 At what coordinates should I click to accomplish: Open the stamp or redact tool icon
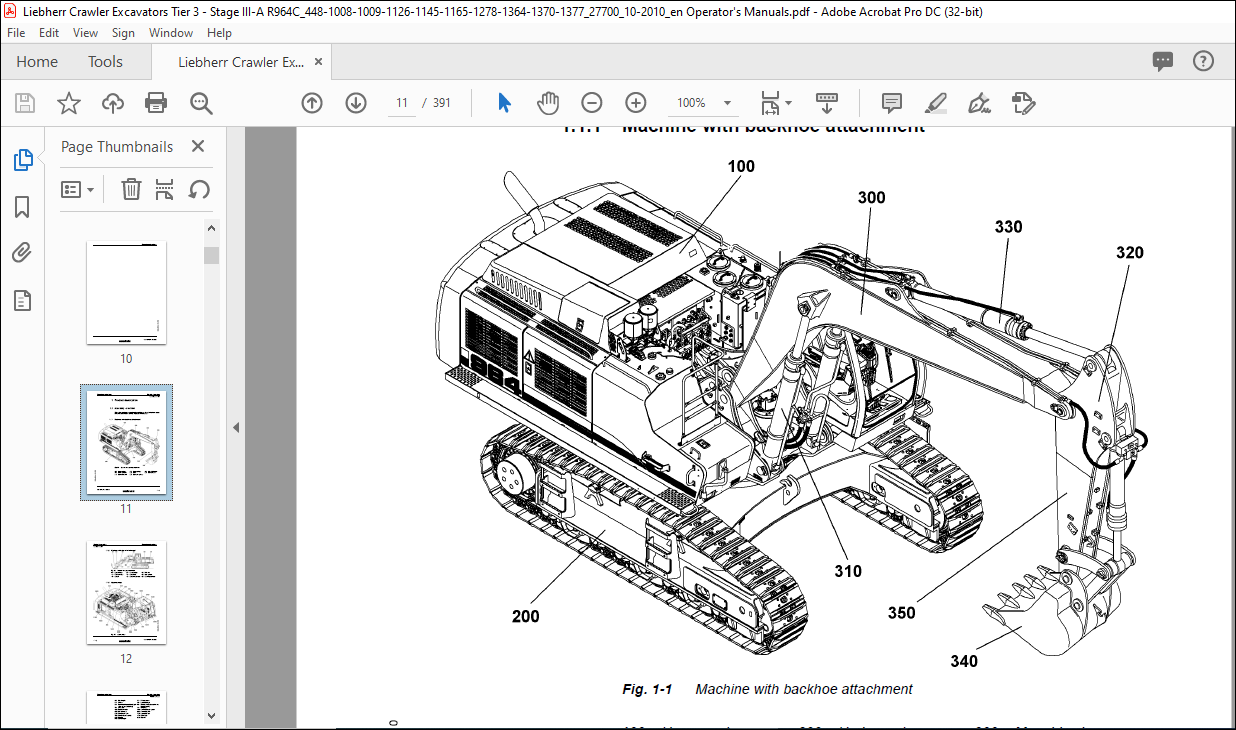coord(1023,103)
